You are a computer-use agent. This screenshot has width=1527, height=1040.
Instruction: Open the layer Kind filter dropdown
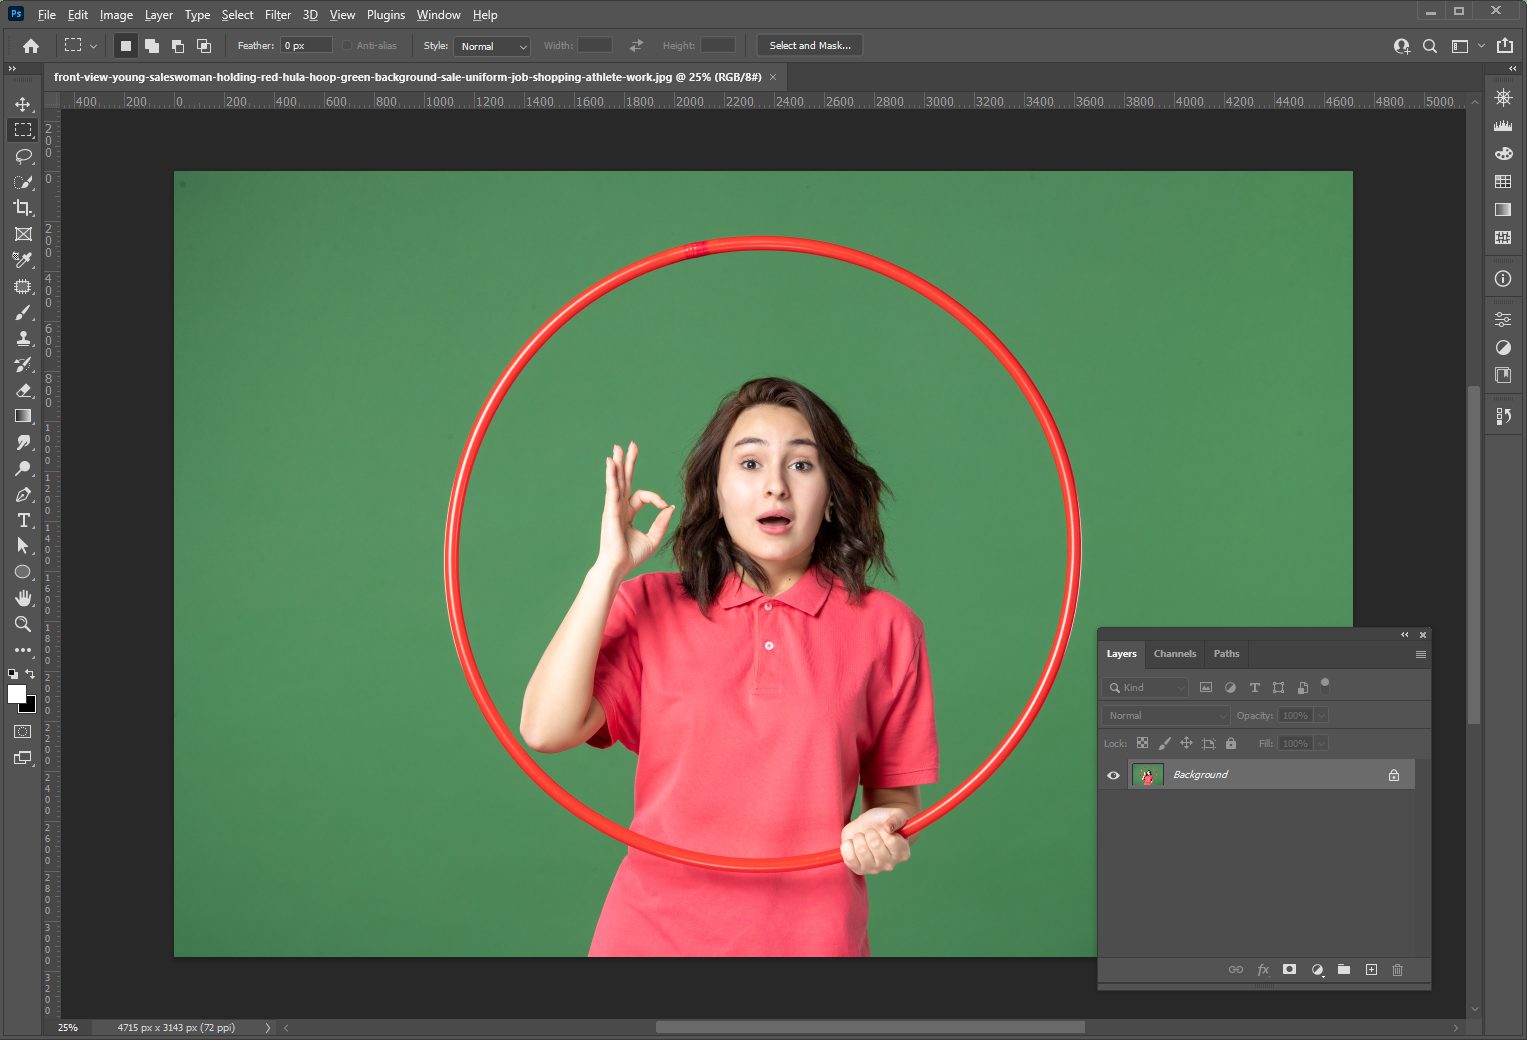point(1145,688)
